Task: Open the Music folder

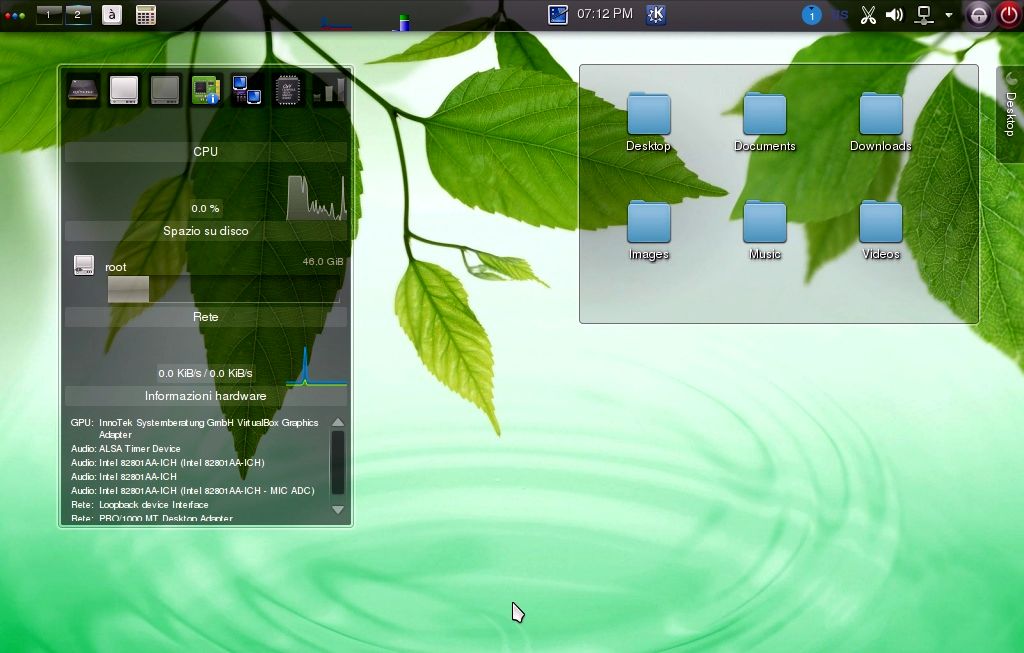Action: (765, 231)
